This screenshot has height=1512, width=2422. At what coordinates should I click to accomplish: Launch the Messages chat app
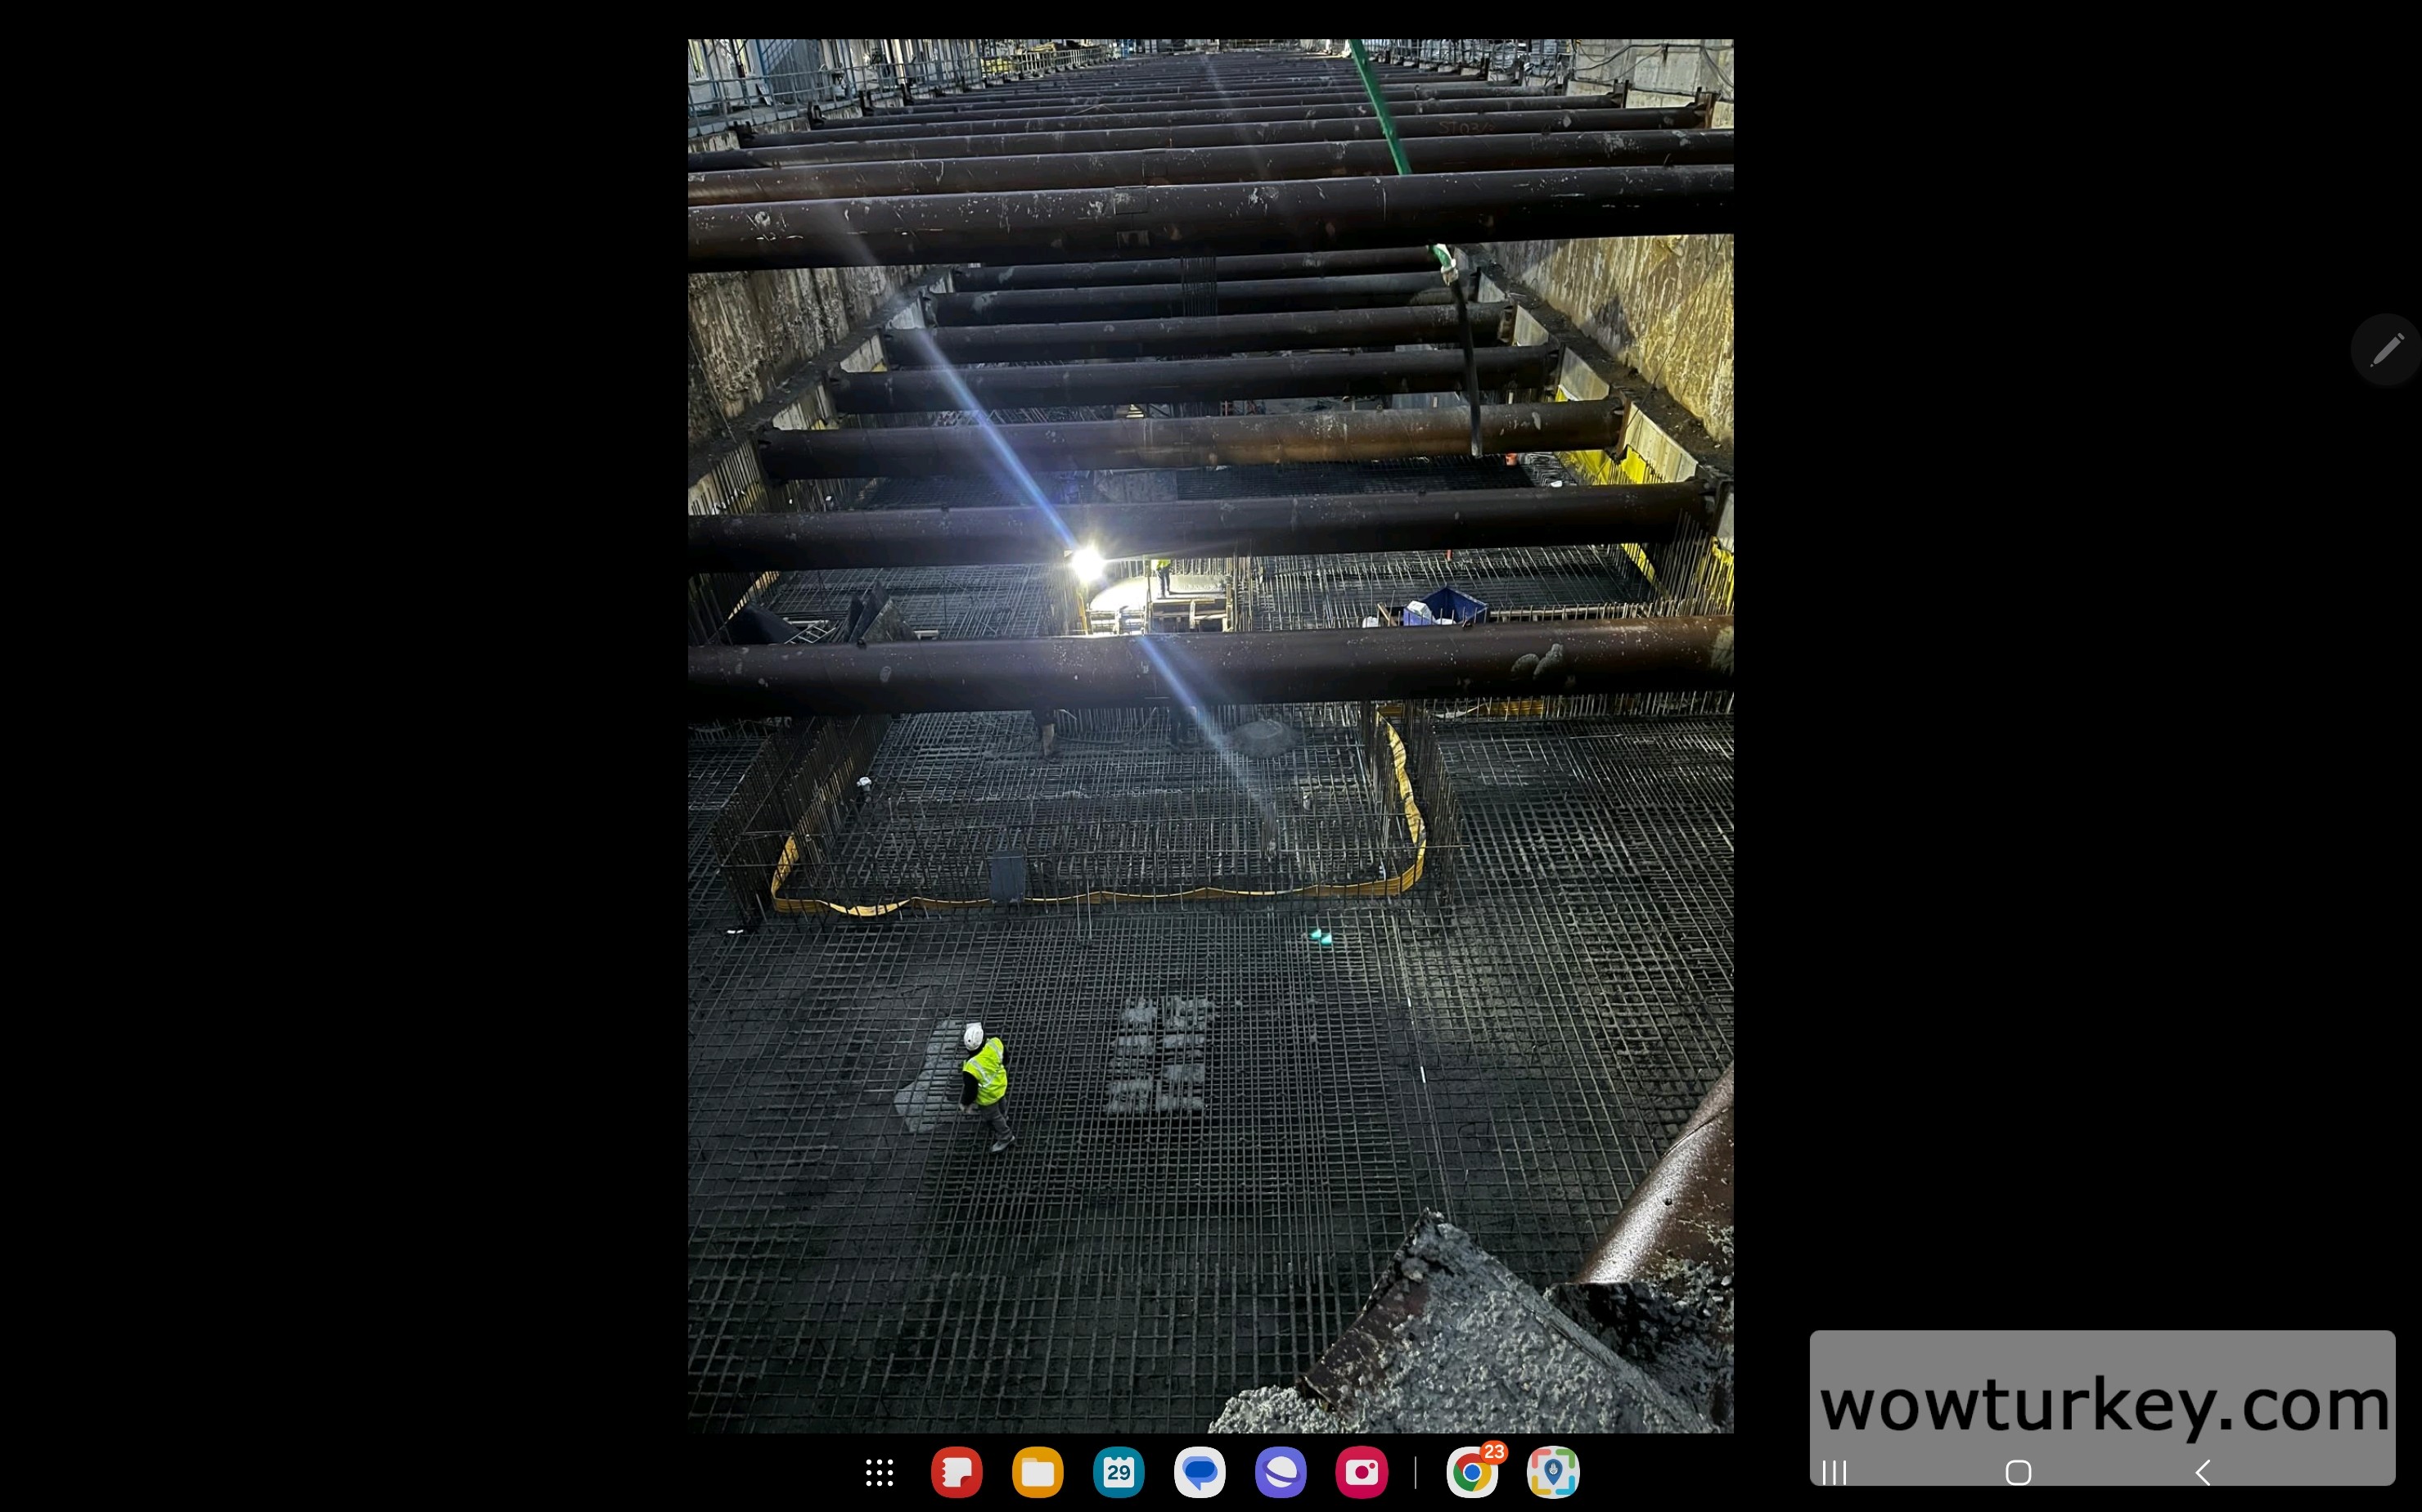coord(1199,1472)
